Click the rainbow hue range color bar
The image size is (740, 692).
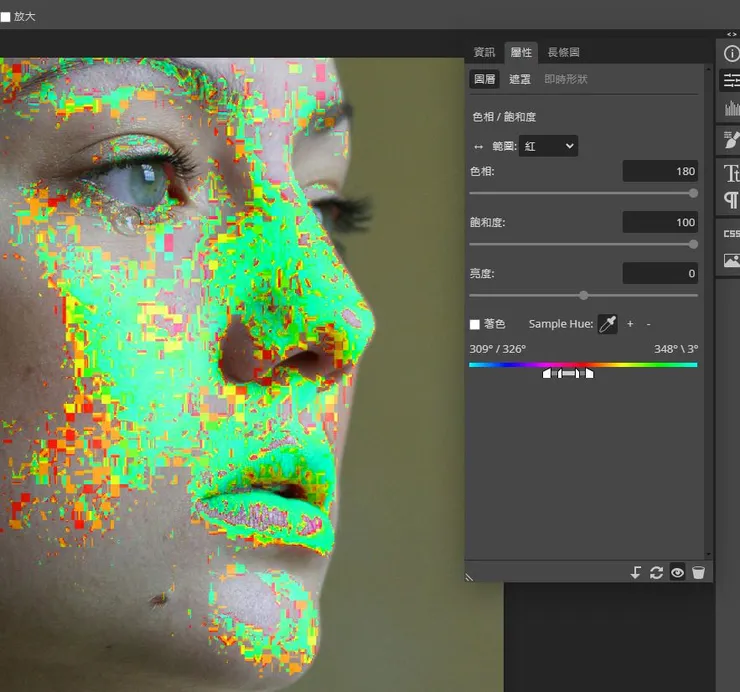pyautogui.click(x=583, y=365)
